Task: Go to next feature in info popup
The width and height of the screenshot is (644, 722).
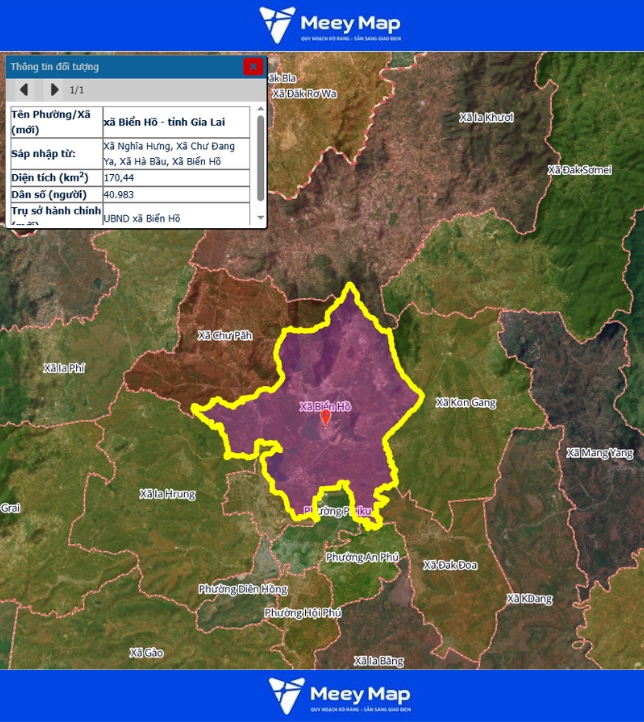Action: pos(54,90)
